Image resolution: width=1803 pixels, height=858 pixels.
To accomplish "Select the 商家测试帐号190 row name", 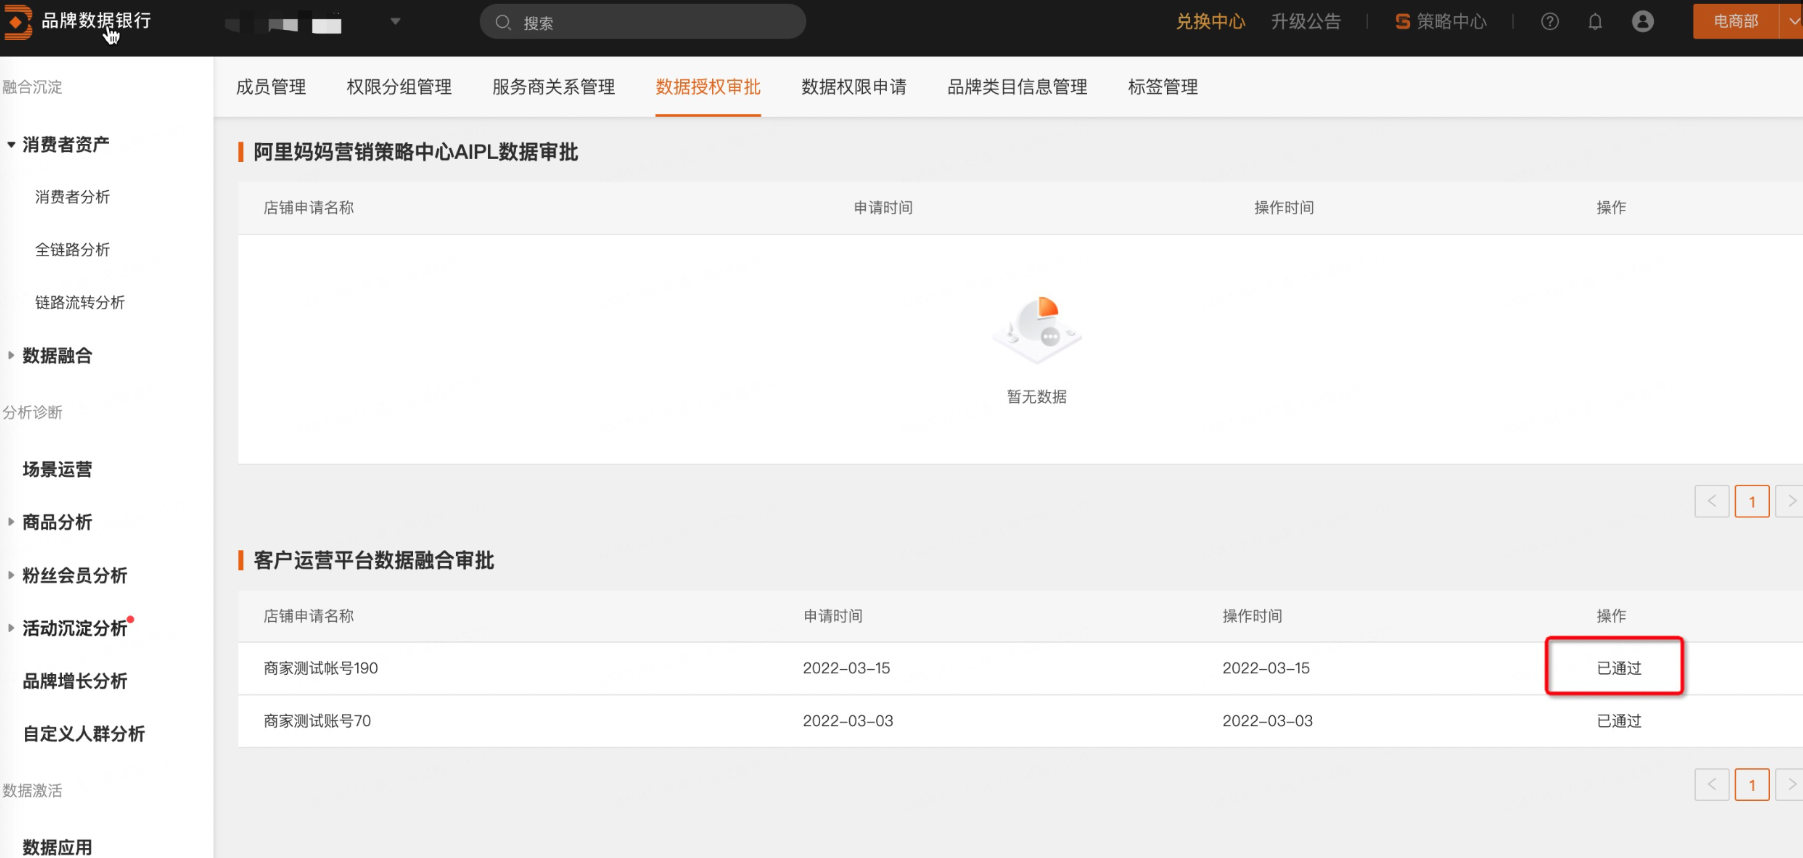I will coord(321,668).
